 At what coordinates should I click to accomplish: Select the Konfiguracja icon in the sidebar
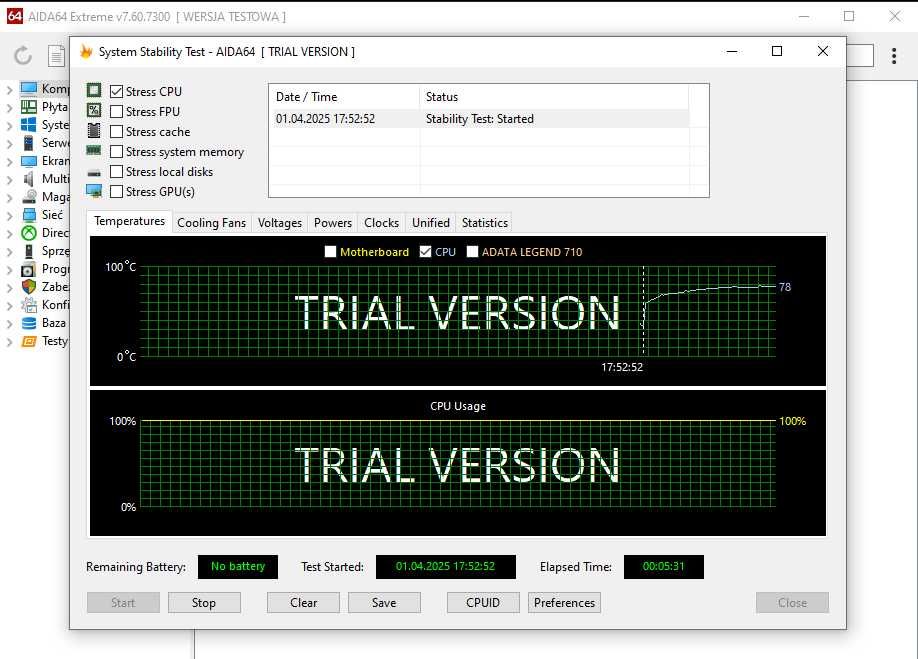click(29, 305)
